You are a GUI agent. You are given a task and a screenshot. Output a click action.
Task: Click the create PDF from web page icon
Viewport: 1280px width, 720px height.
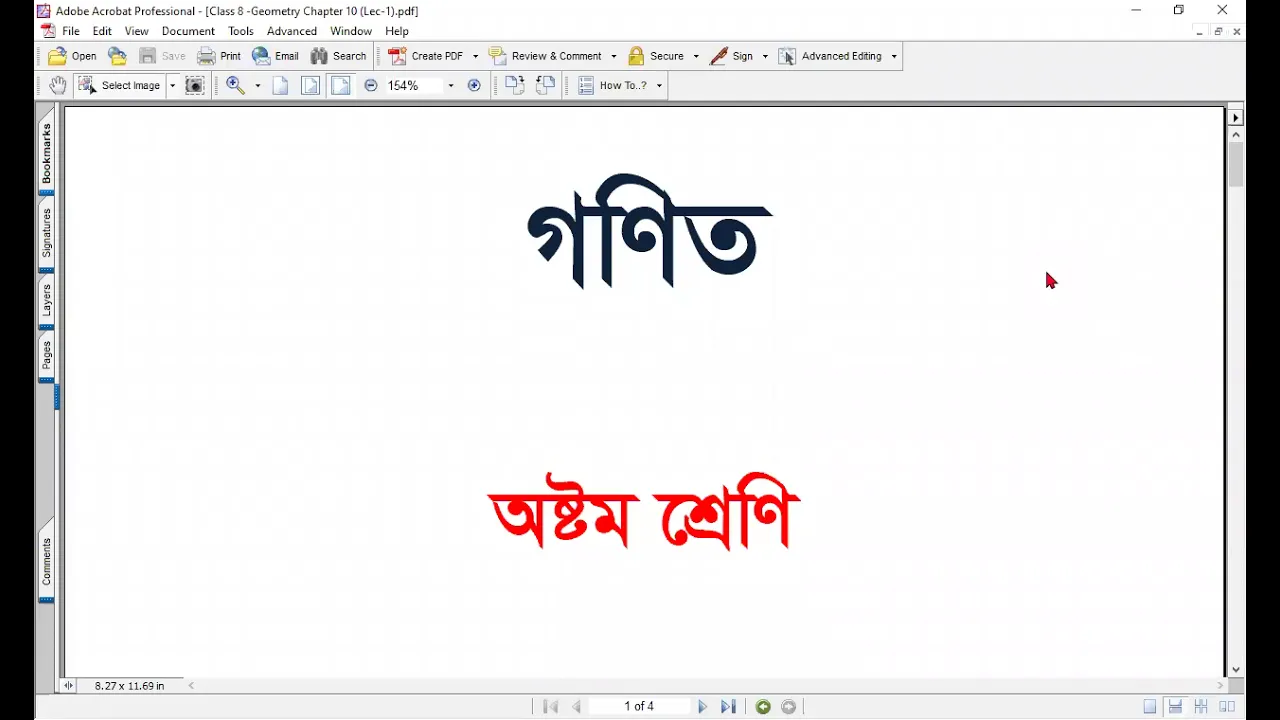[x=118, y=56]
